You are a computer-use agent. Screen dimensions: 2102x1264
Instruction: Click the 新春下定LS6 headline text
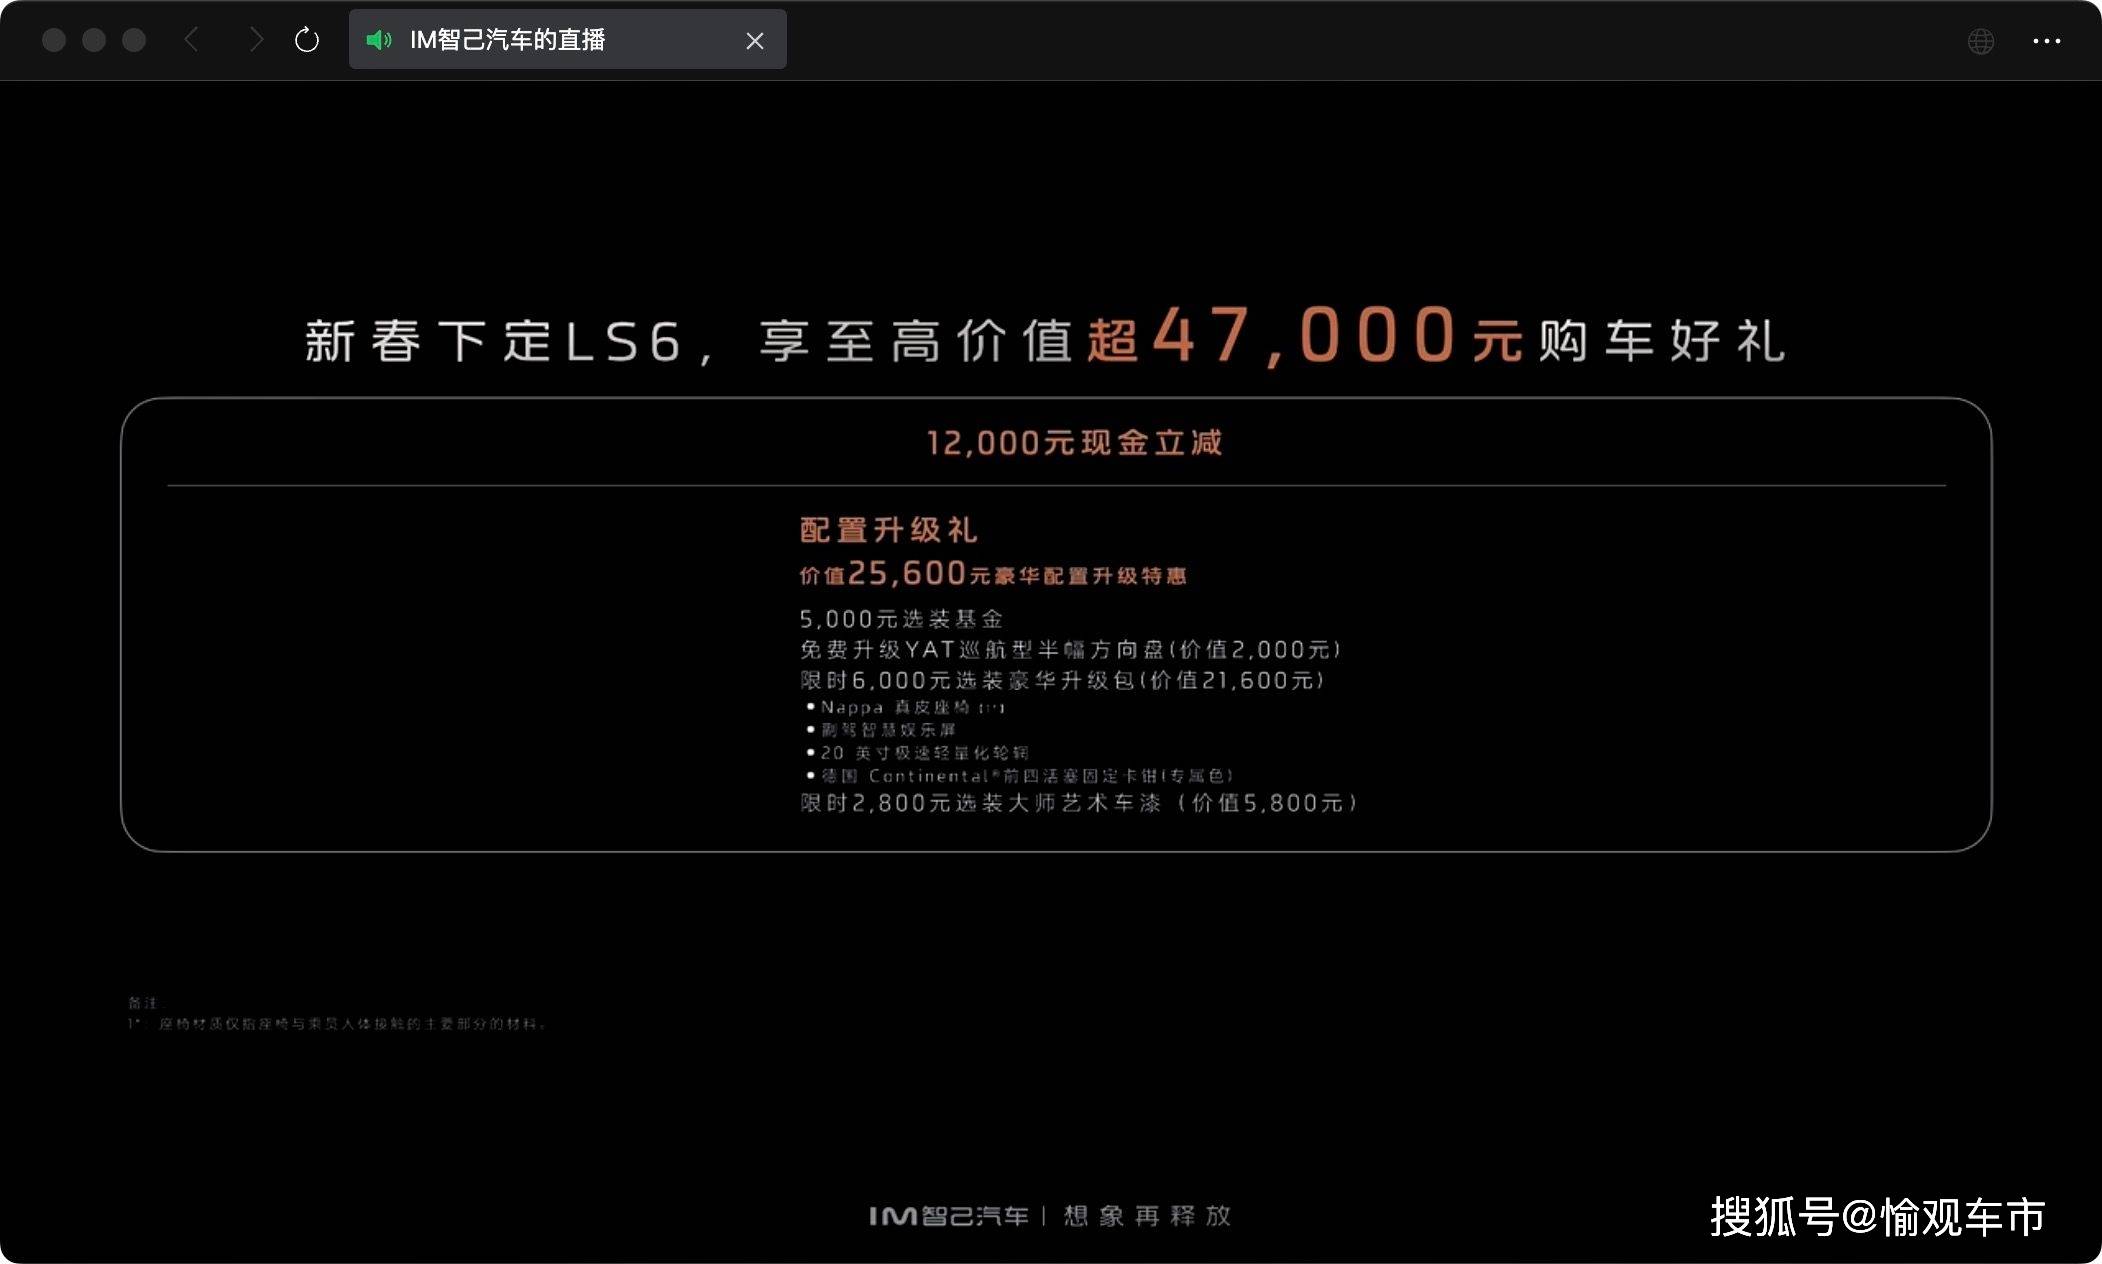tap(495, 341)
